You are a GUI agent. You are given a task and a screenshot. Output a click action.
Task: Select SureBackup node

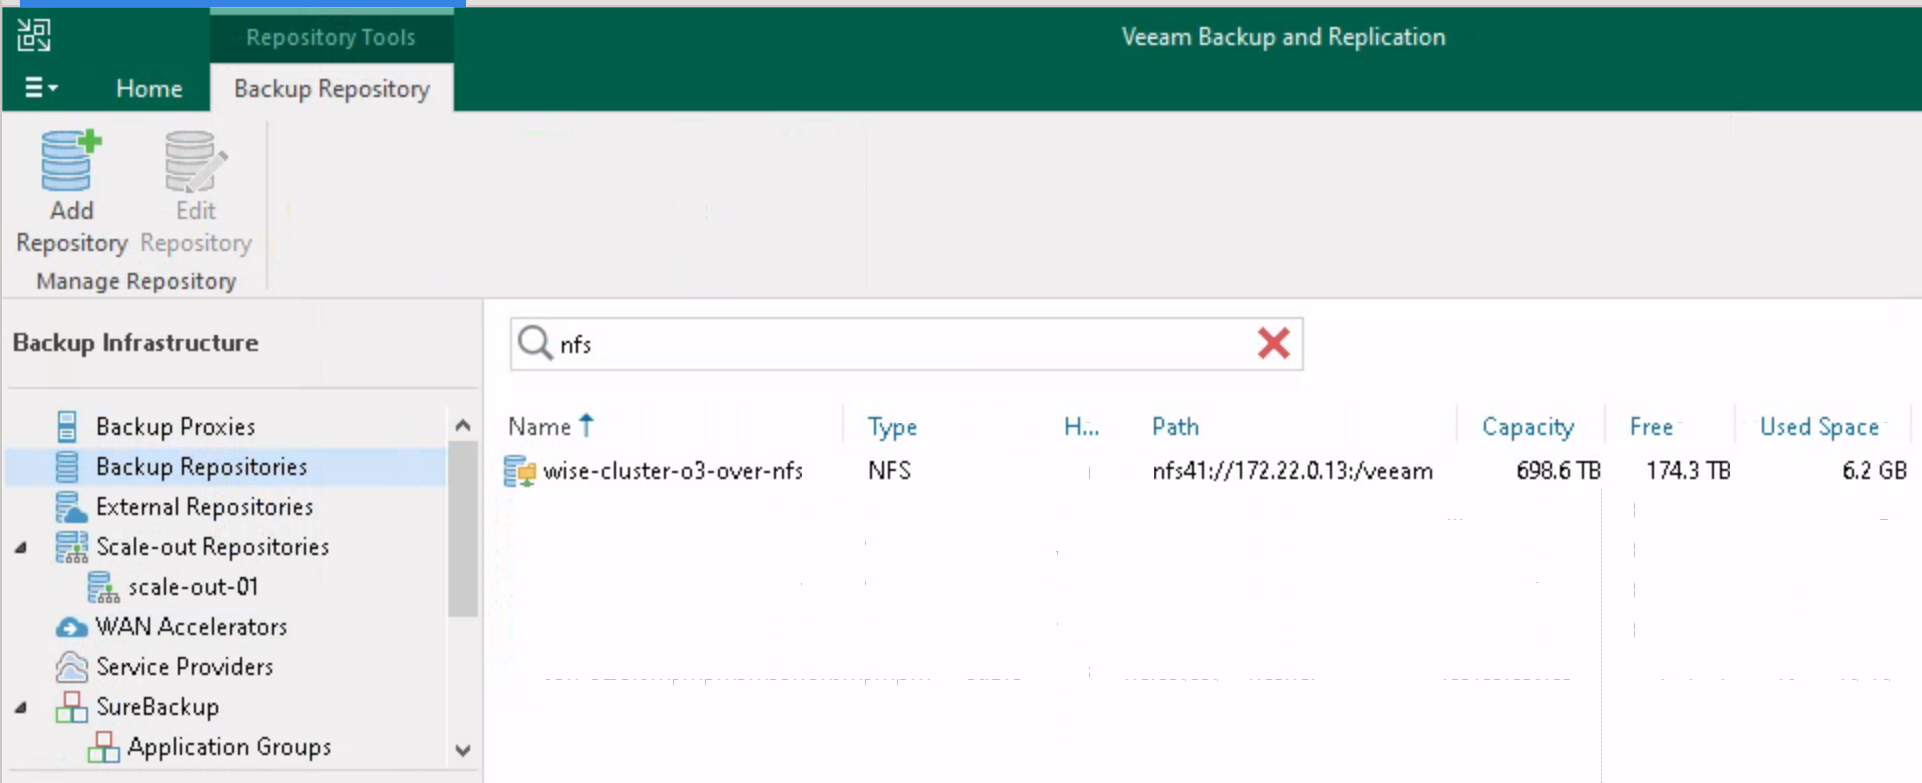157,706
